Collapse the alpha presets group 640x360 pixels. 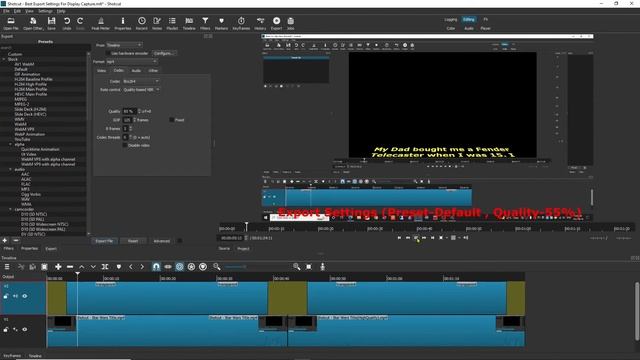click(11, 144)
